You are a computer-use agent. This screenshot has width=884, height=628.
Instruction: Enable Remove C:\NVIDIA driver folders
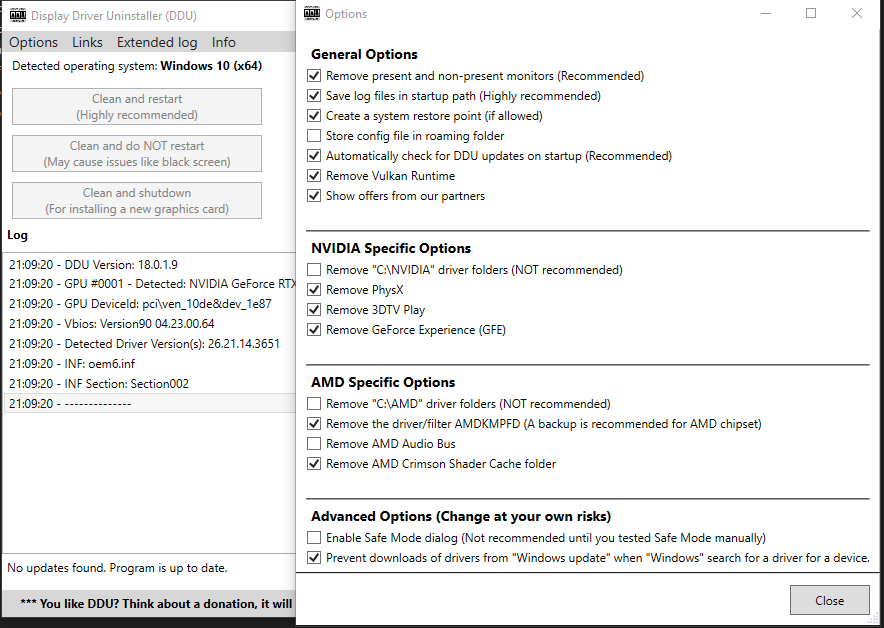point(314,269)
